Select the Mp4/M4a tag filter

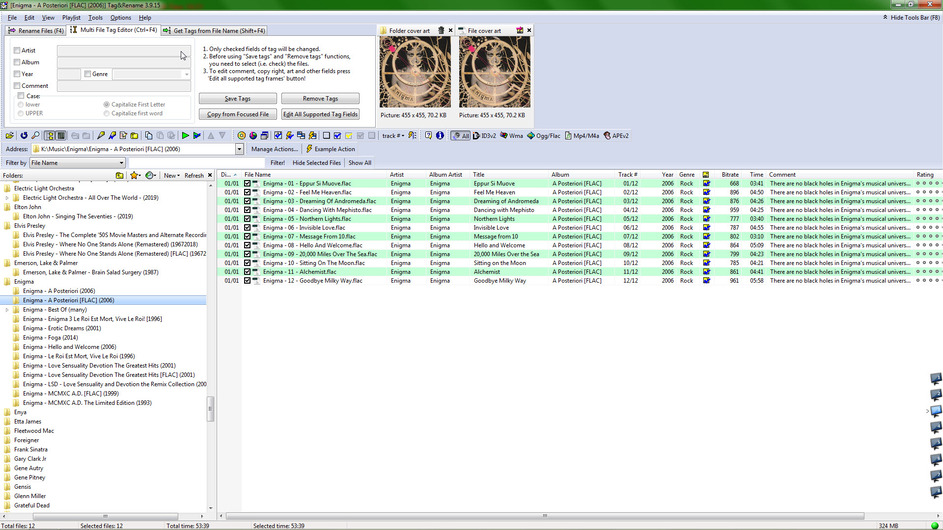coord(582,136)
